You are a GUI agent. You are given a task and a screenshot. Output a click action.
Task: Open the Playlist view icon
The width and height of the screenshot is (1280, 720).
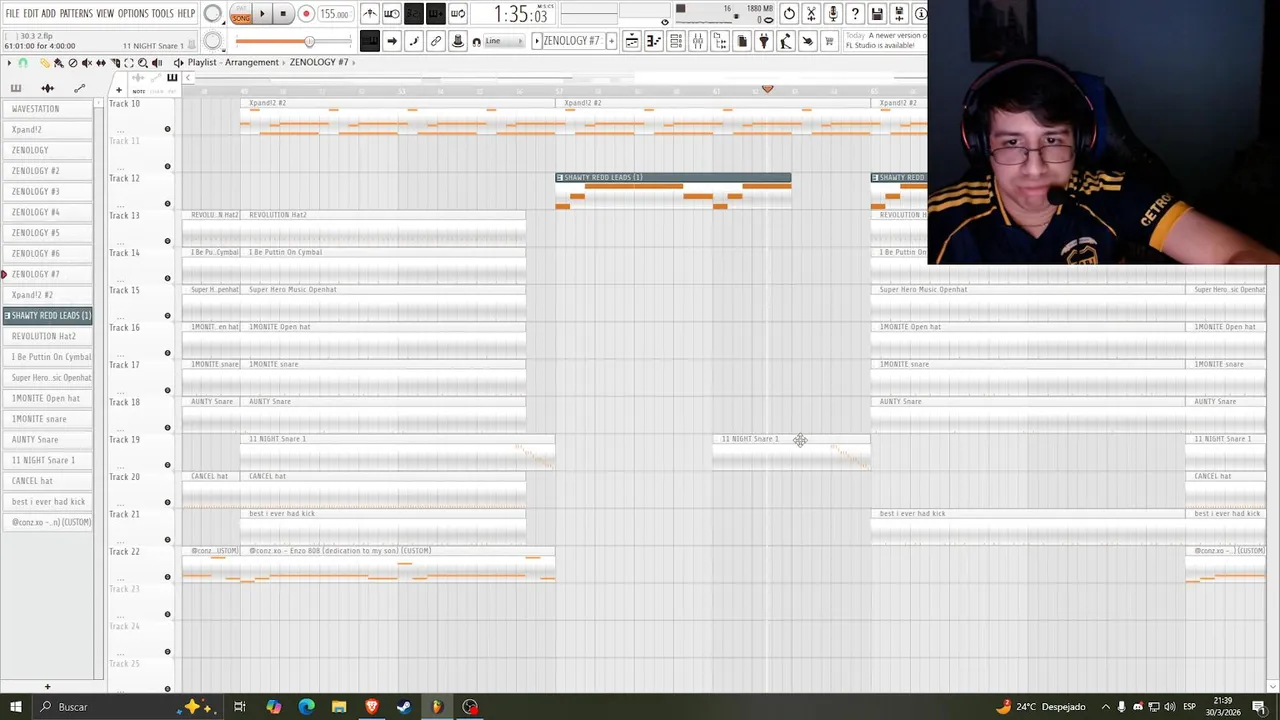coord(632,41)
